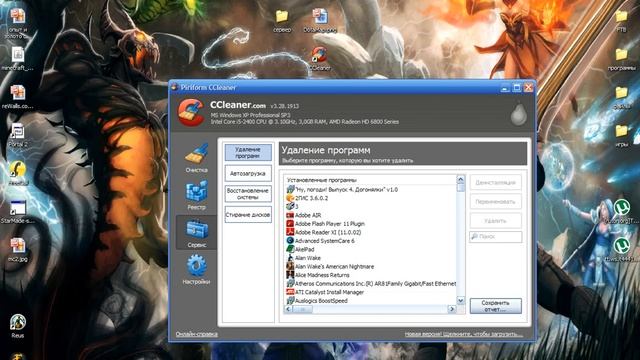Select the AkelPad row
The image size is (640, 360).
370,249
